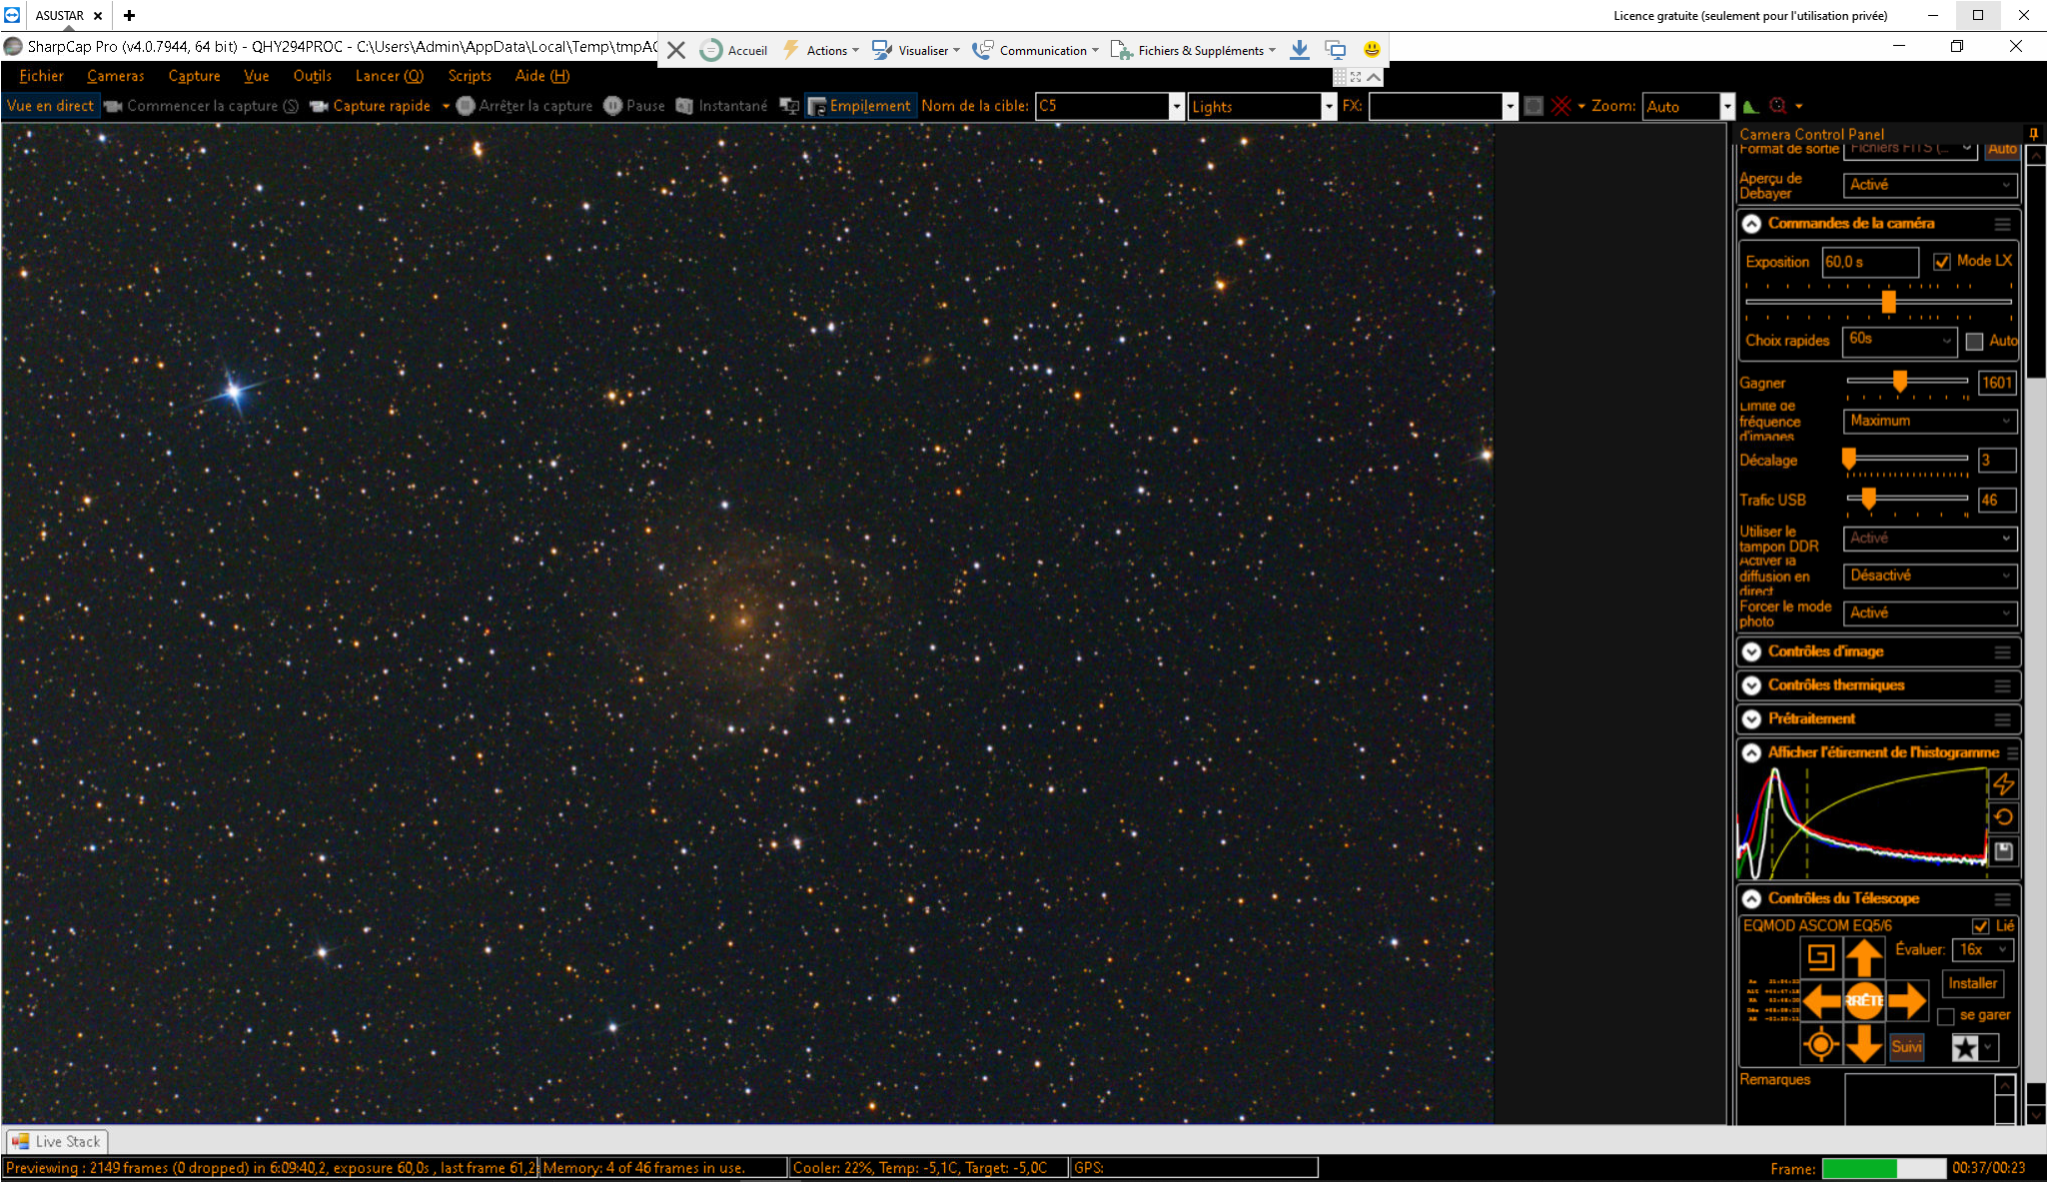Click the Capture rapide button
Screen dimensions: 2048x1183
370,106
